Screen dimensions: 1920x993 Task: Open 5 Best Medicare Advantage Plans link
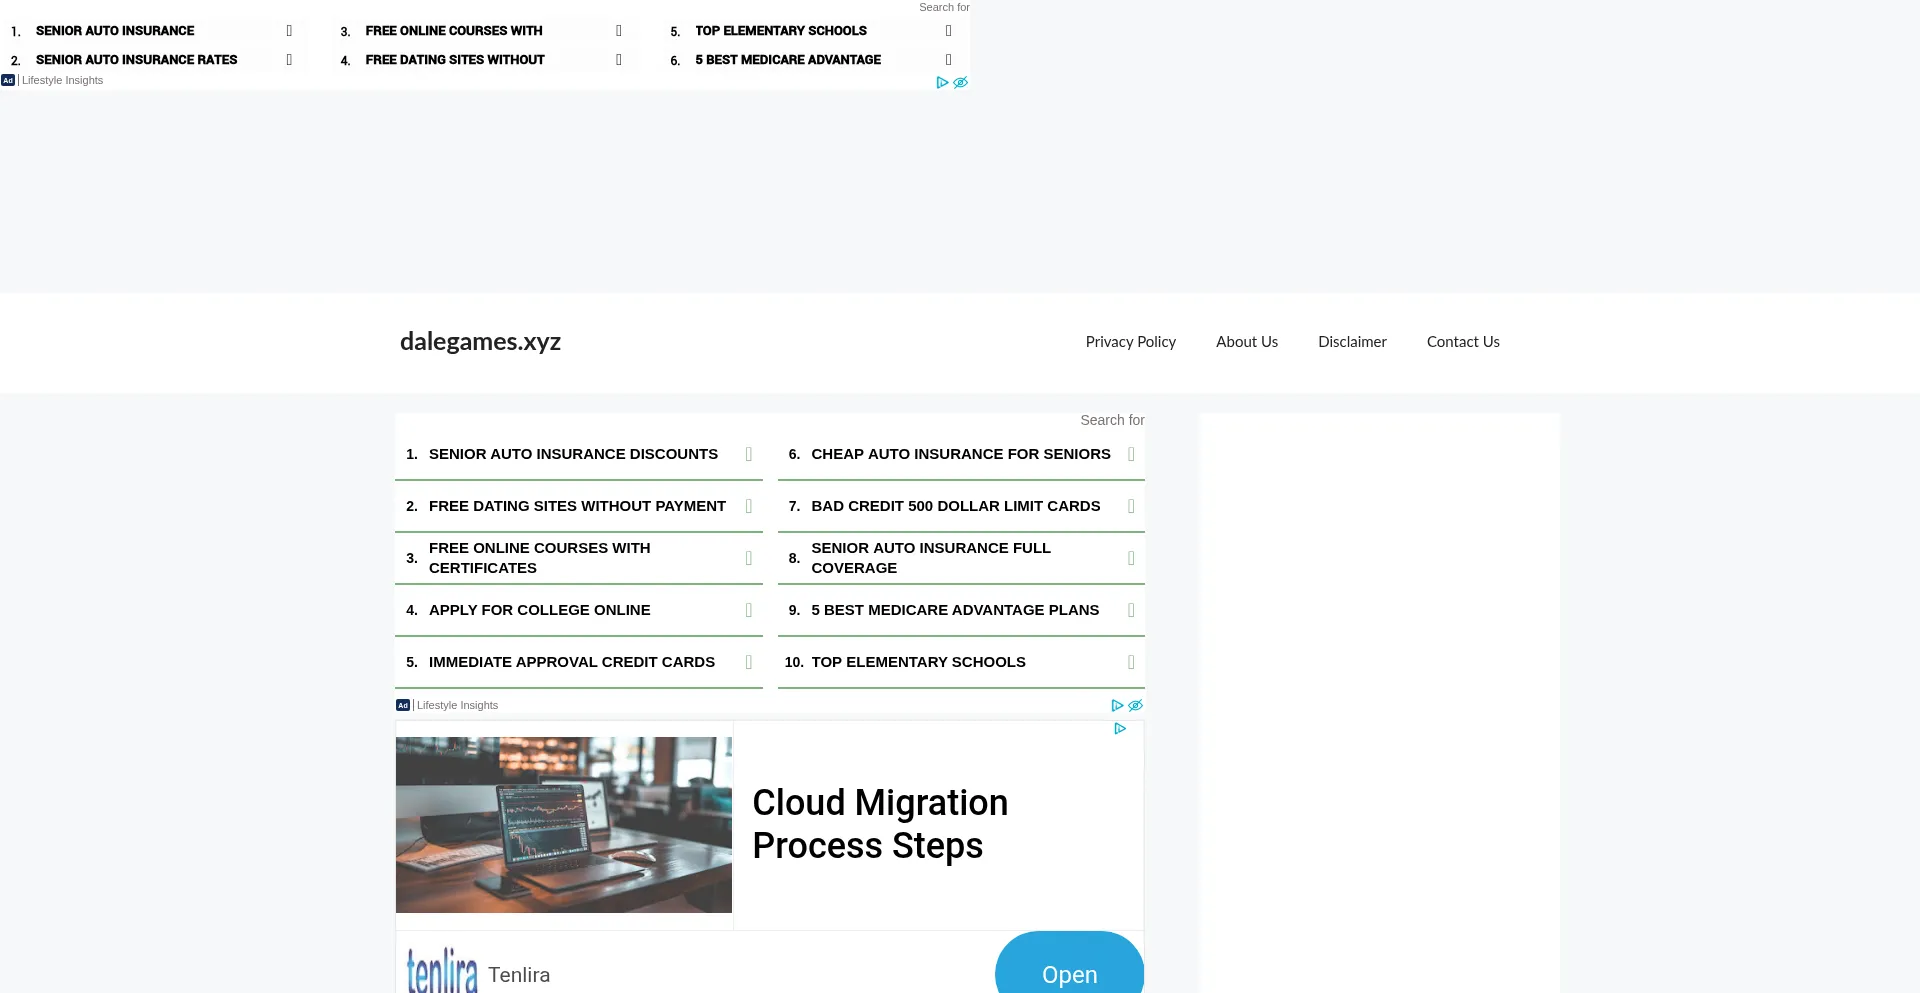click(x=955, y=611)
